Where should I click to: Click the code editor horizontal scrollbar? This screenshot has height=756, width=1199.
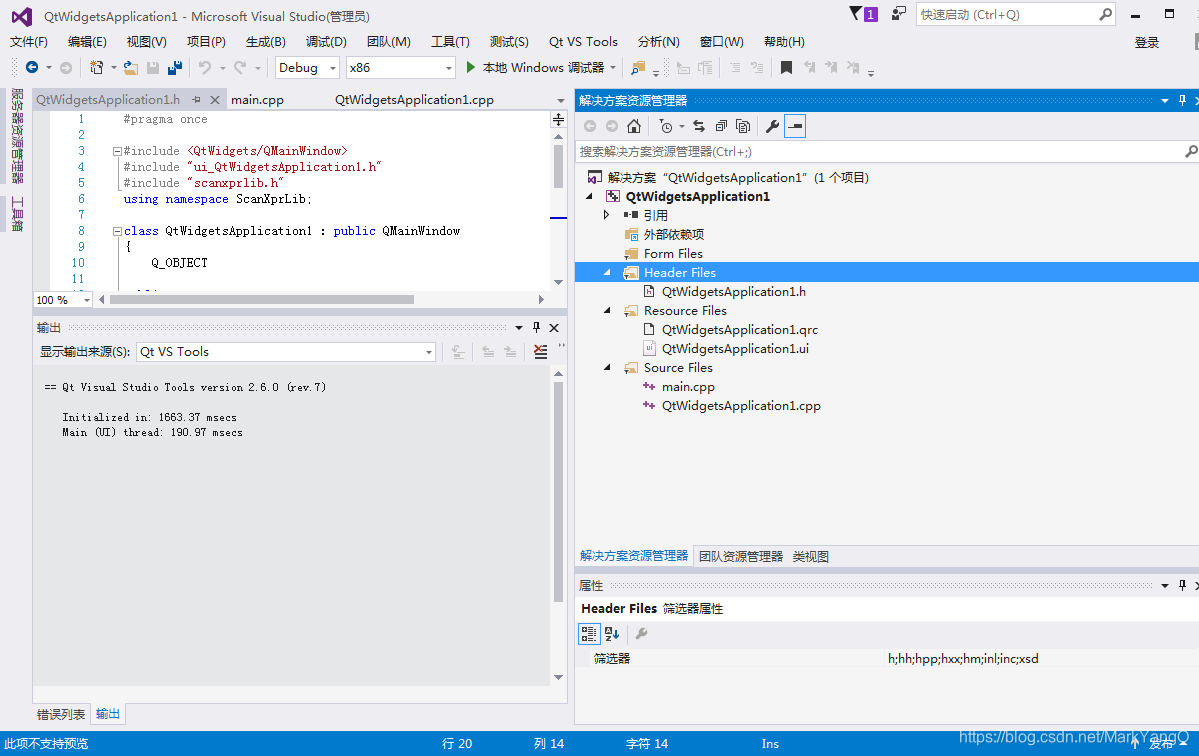click(262, 300)
